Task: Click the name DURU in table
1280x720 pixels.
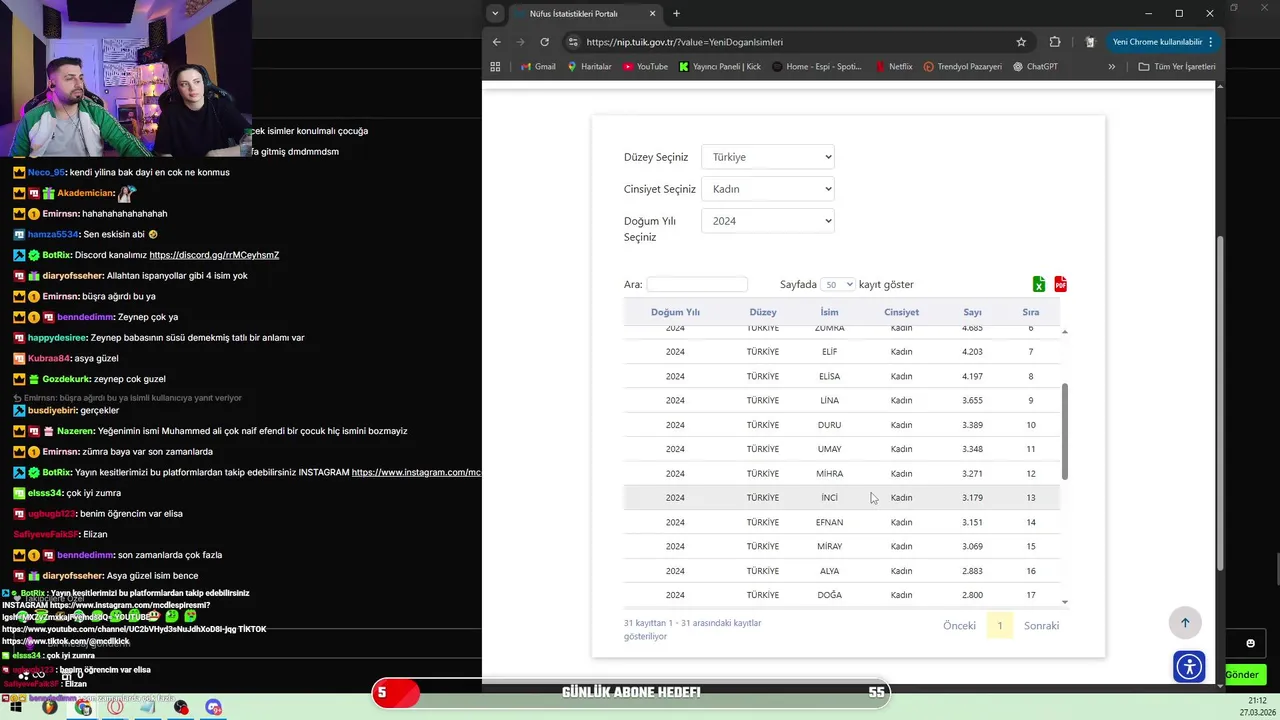Action: [829, 425]
